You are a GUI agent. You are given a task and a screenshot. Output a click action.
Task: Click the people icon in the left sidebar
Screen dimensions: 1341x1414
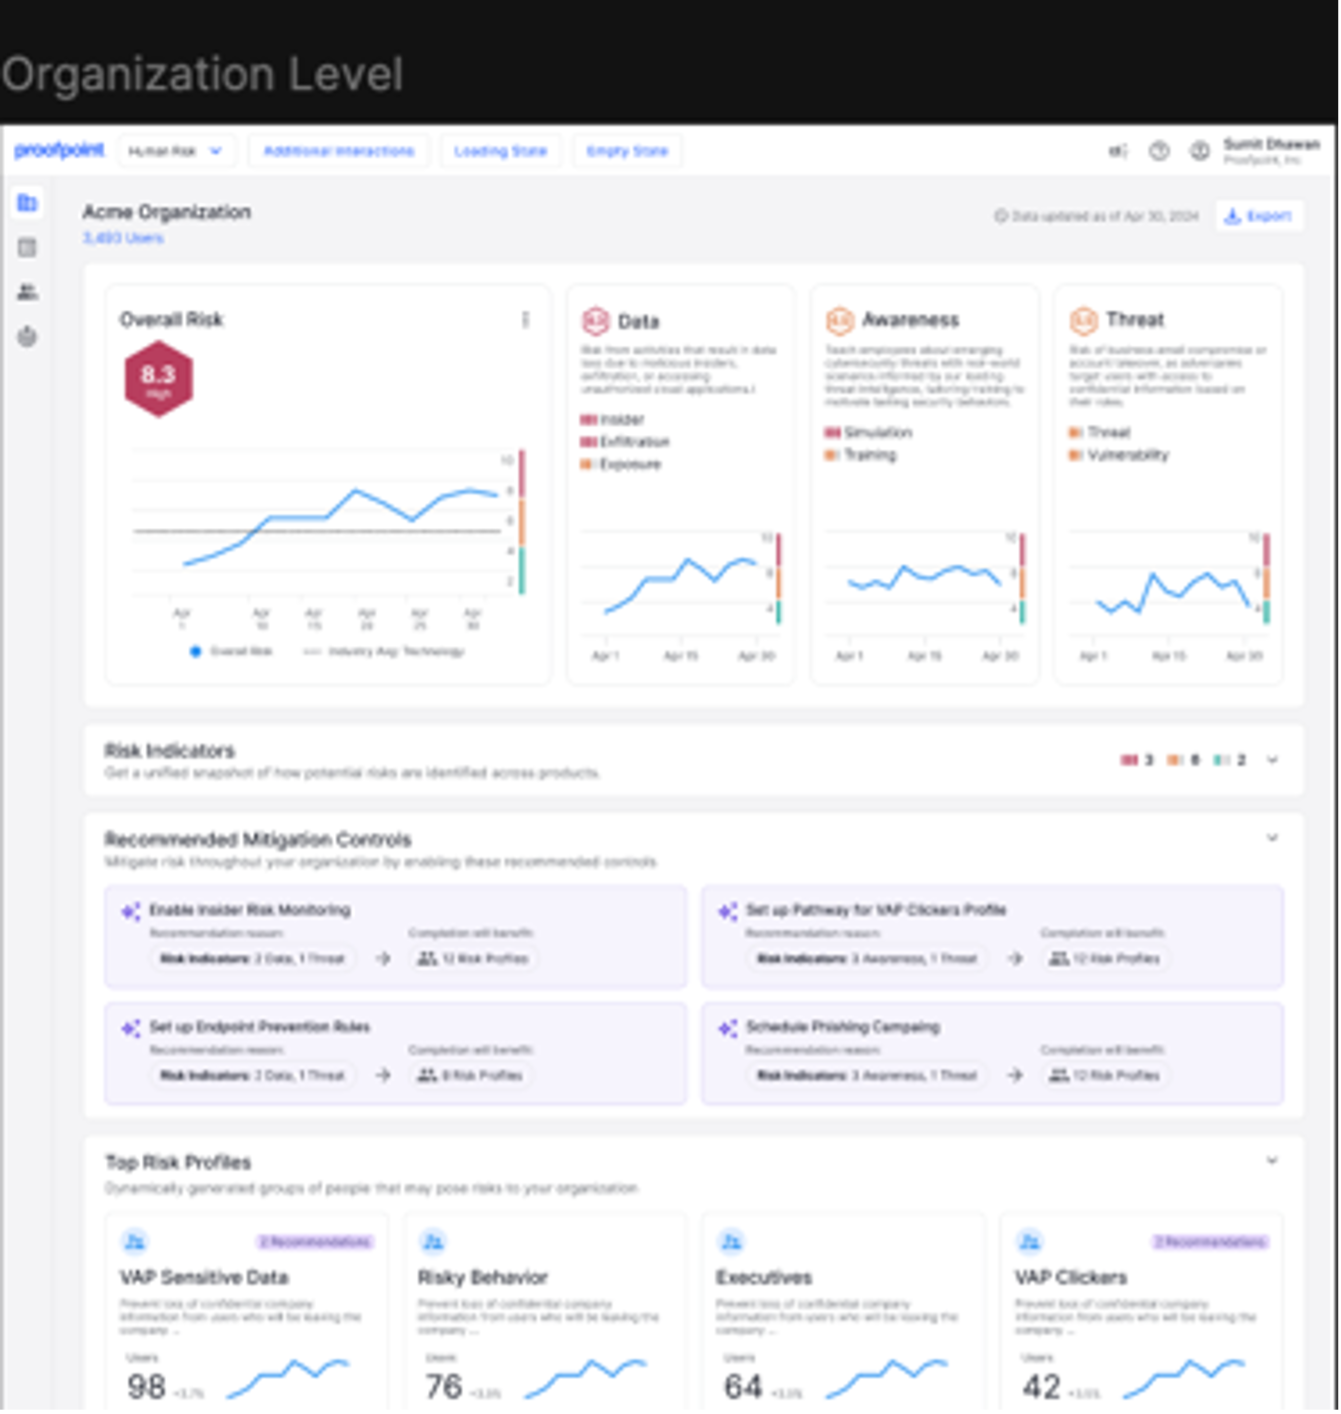click(x=27, y=291)
